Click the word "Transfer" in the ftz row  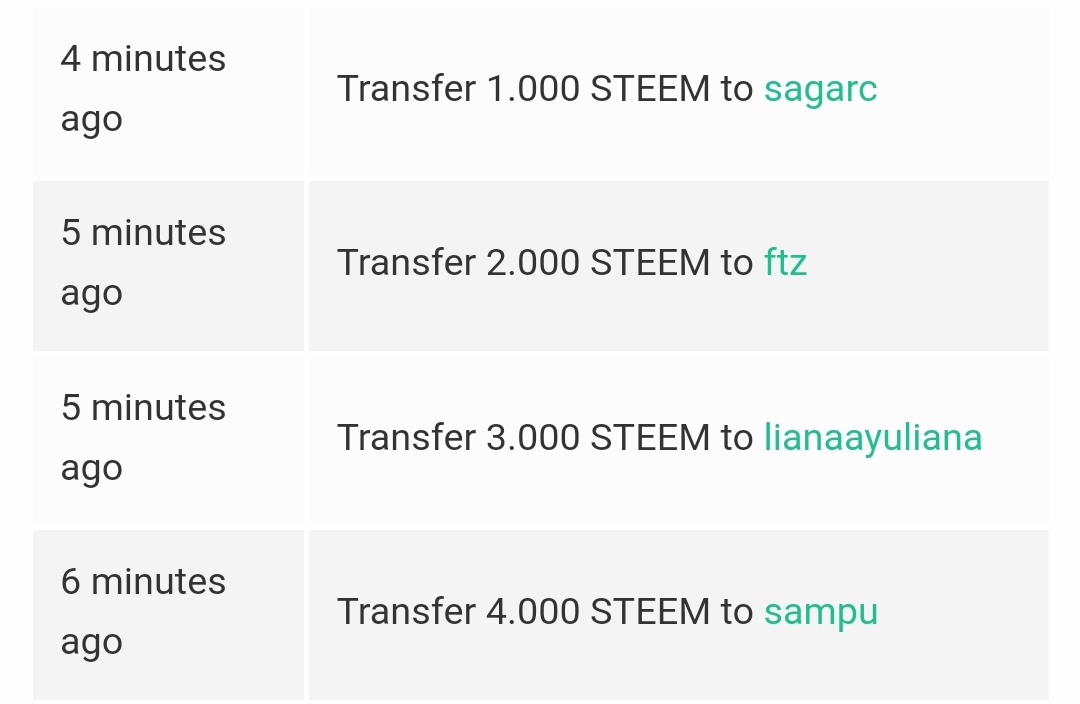[406, 263]
